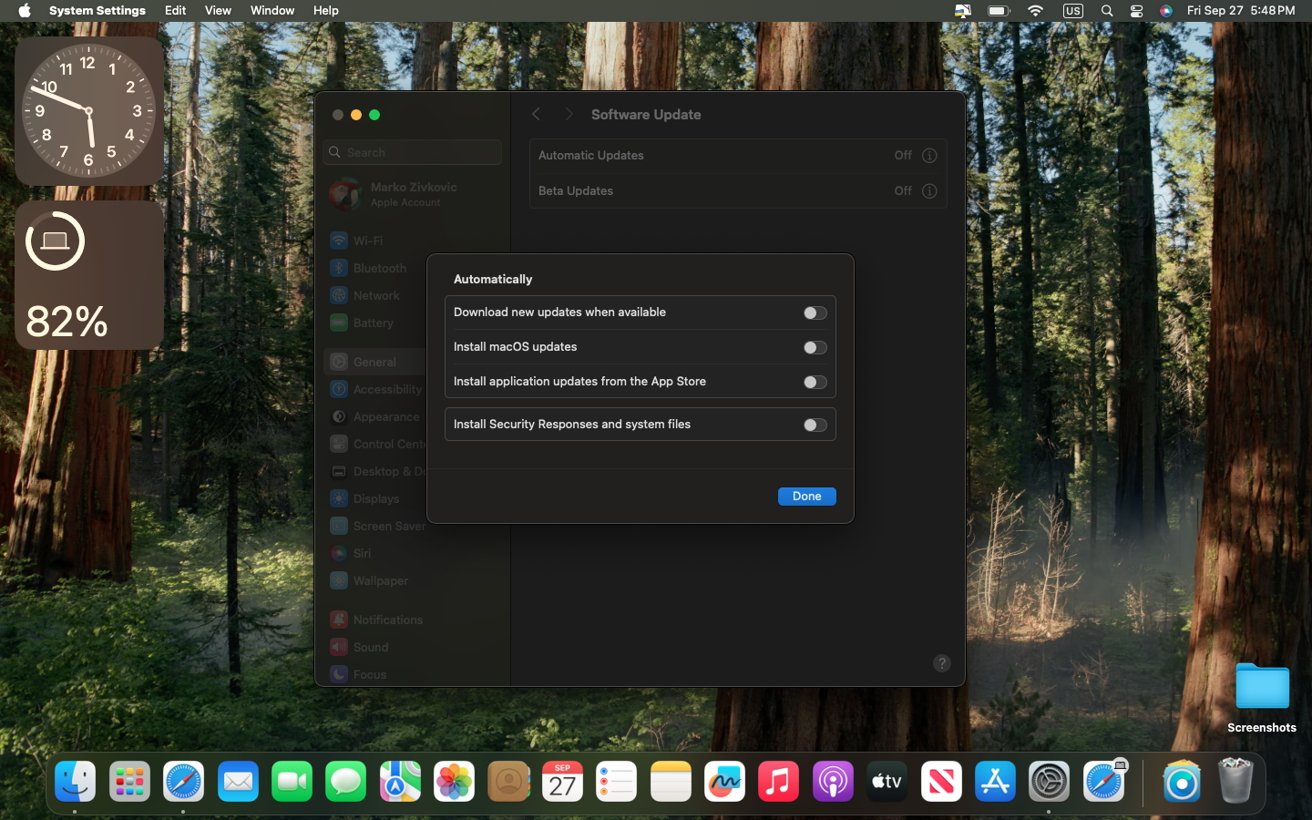Open Music from the Dock
Screen dimensions: 1312x820
tap(778, 781)
